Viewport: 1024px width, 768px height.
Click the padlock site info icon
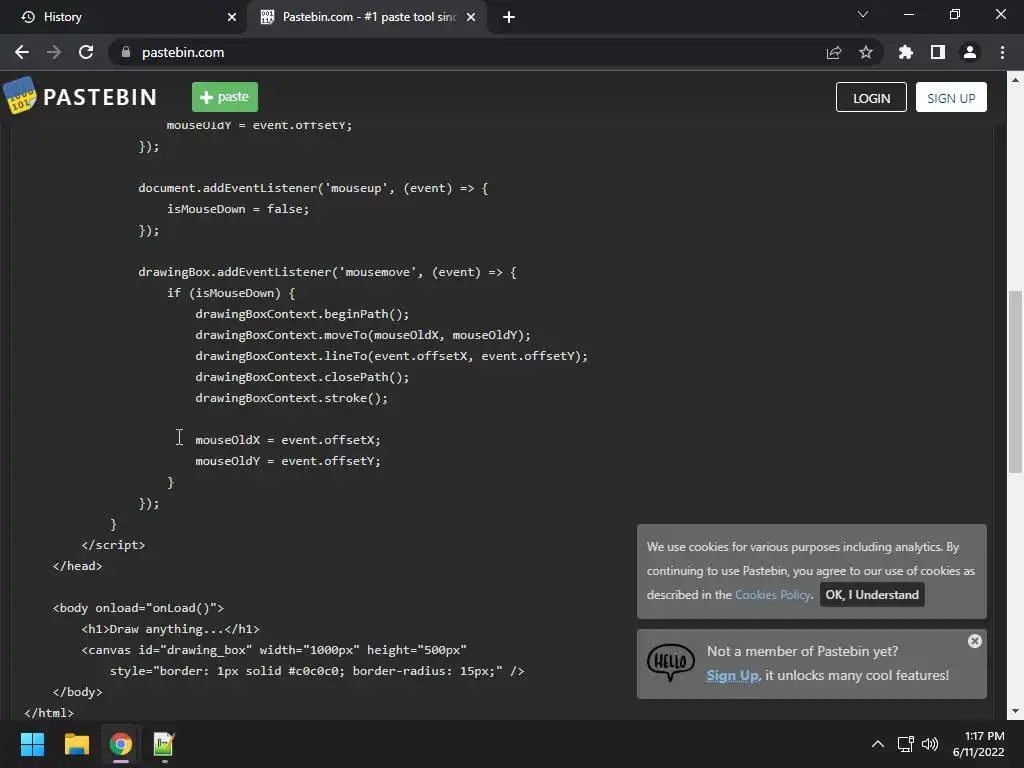point(126,52)
